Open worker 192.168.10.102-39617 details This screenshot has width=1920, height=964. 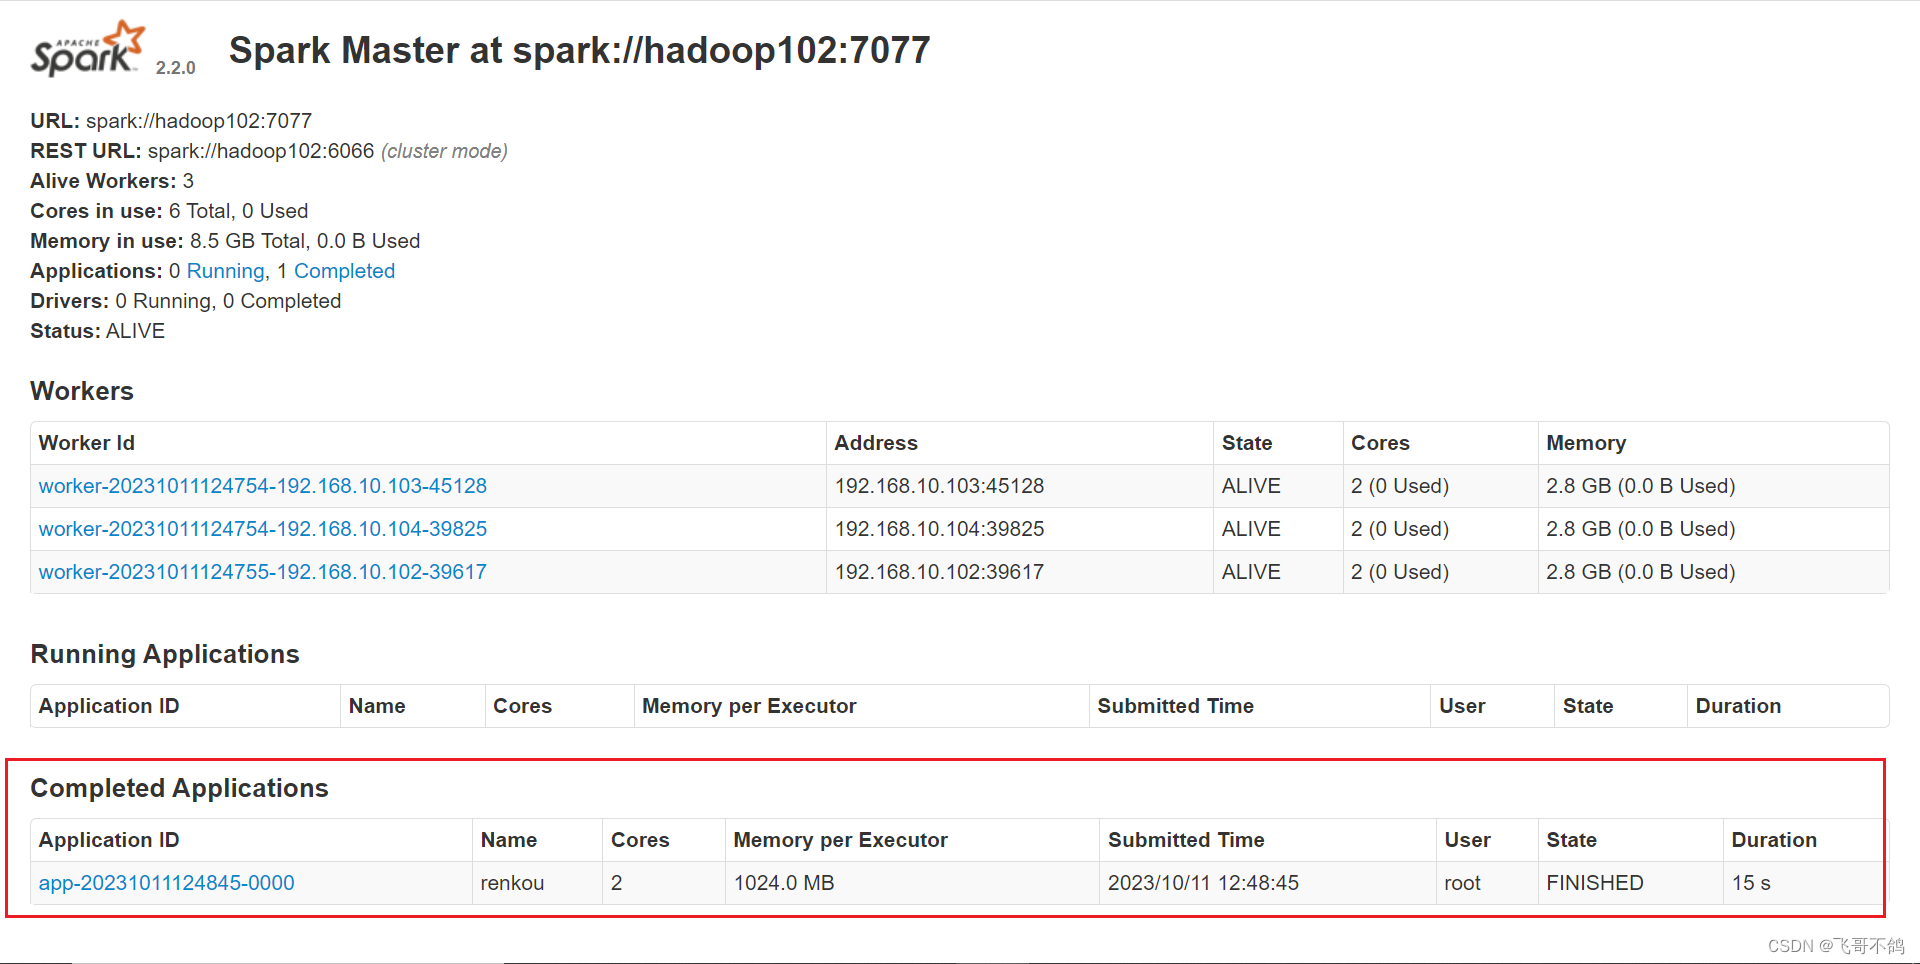click(263, 572)
